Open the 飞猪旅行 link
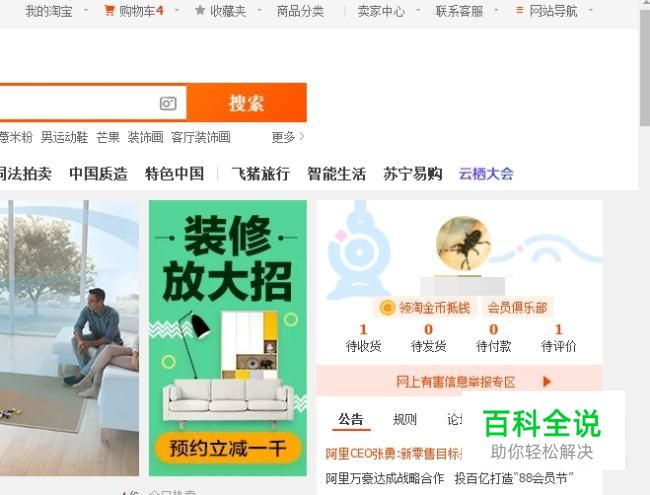The height and width of the screenshot is (495, 650). pyautogui.click(x=261, y=174)
